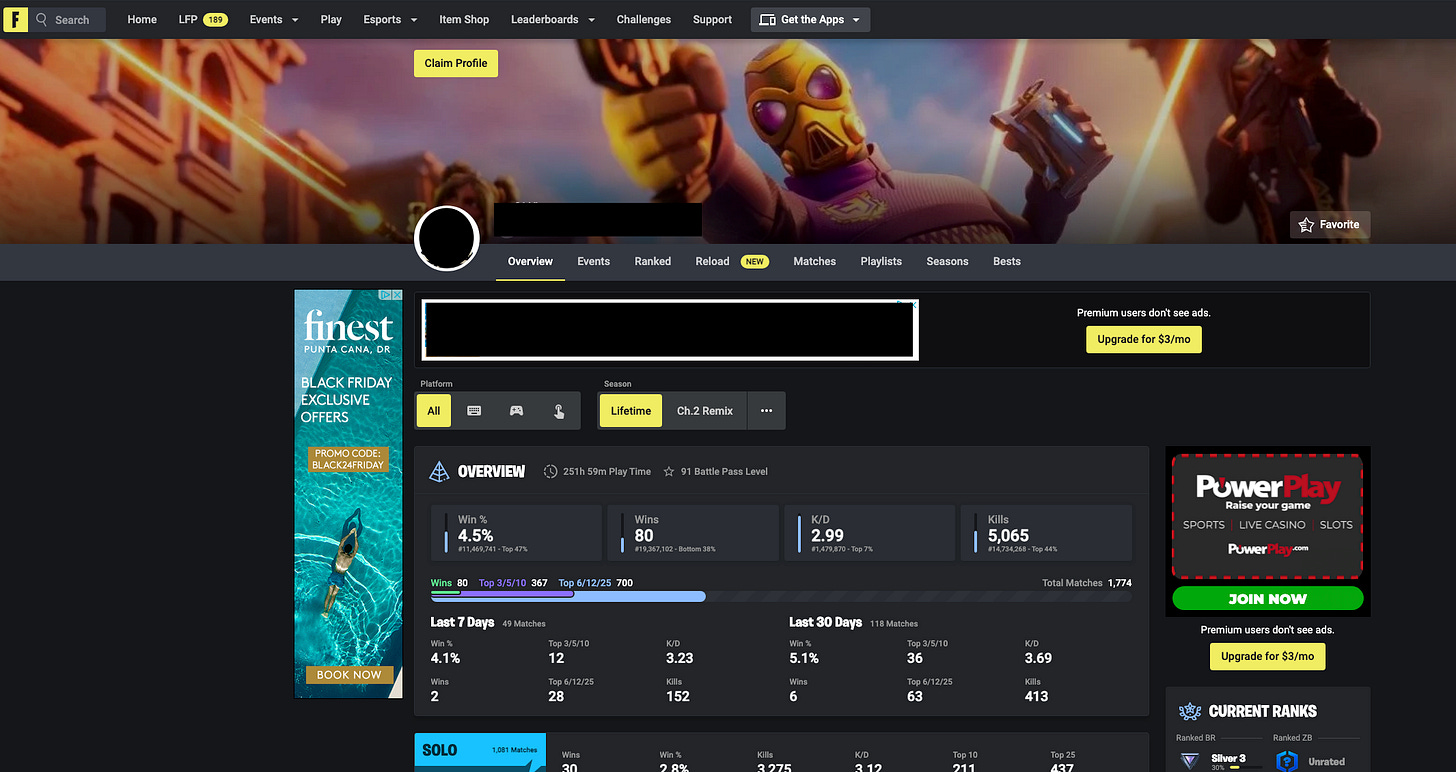Switch to the Overview profile tab

(530, 261)
